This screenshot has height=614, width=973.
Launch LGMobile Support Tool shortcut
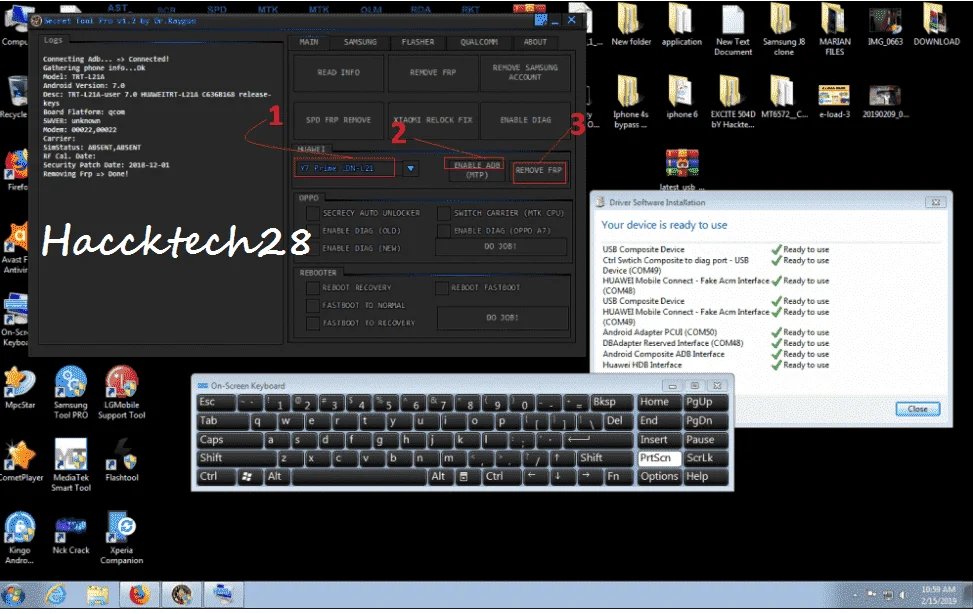[122, 392]
